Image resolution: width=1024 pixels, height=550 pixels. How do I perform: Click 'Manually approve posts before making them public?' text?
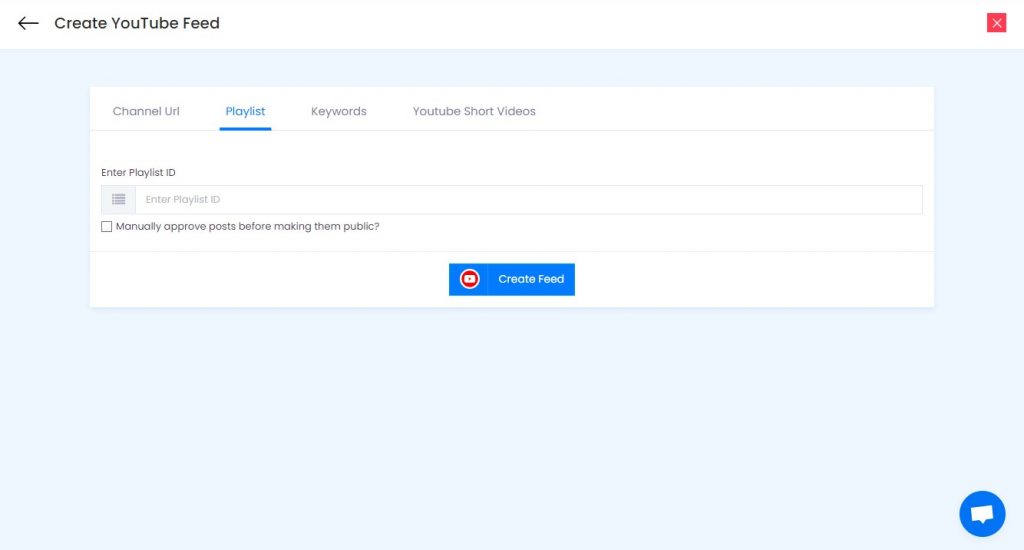(248, 226)
